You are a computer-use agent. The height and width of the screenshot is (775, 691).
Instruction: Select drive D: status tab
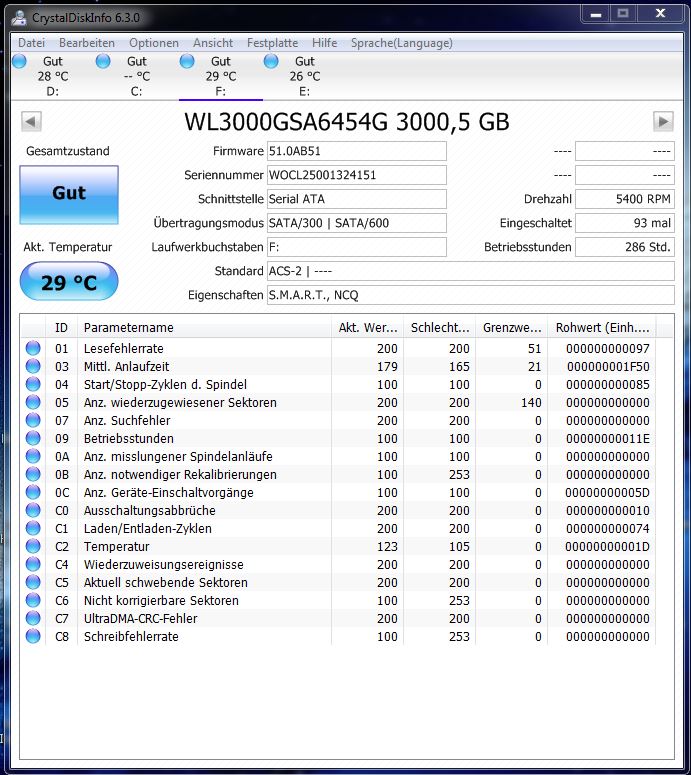[52, 76]
